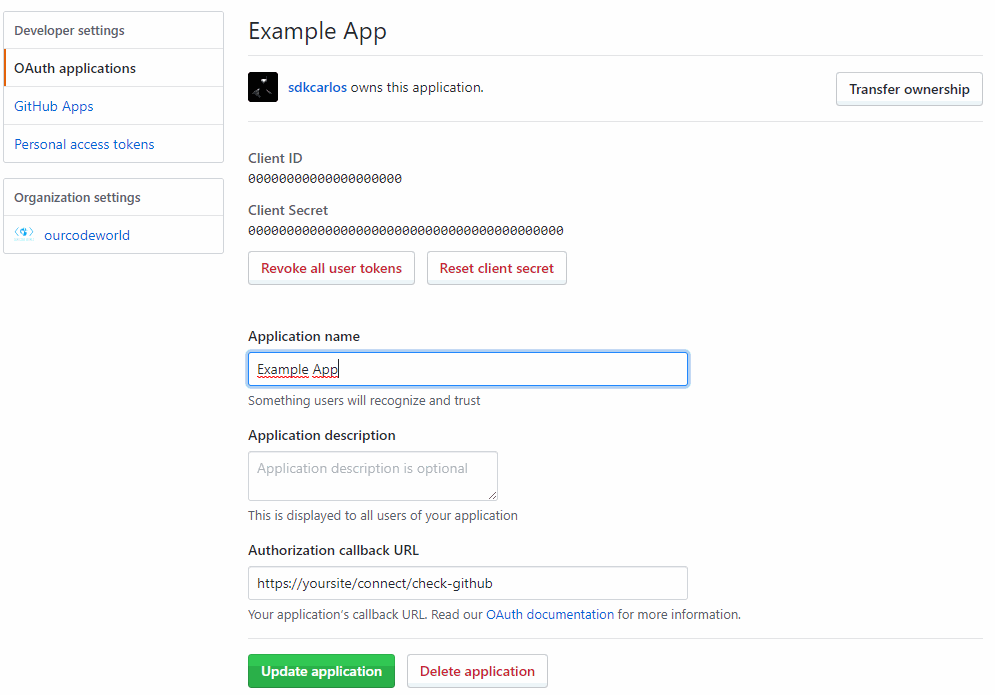995x695 pixels.
Task: Visit the sdkcarlos profile link
Action: click(317, 87)
